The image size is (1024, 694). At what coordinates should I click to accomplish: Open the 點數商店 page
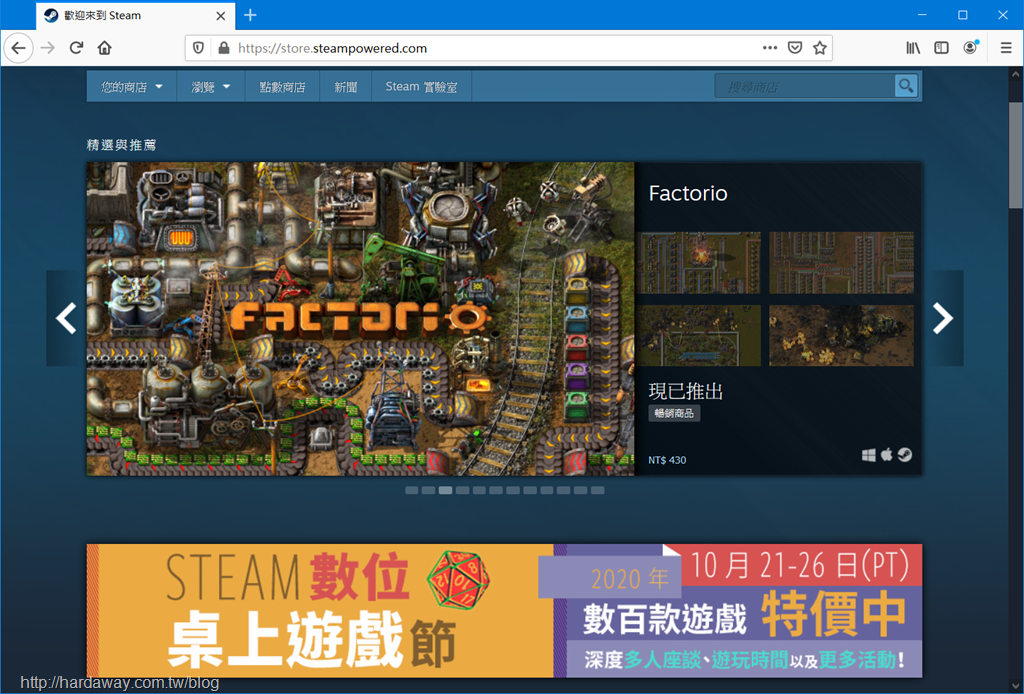[x=282, y=87]
